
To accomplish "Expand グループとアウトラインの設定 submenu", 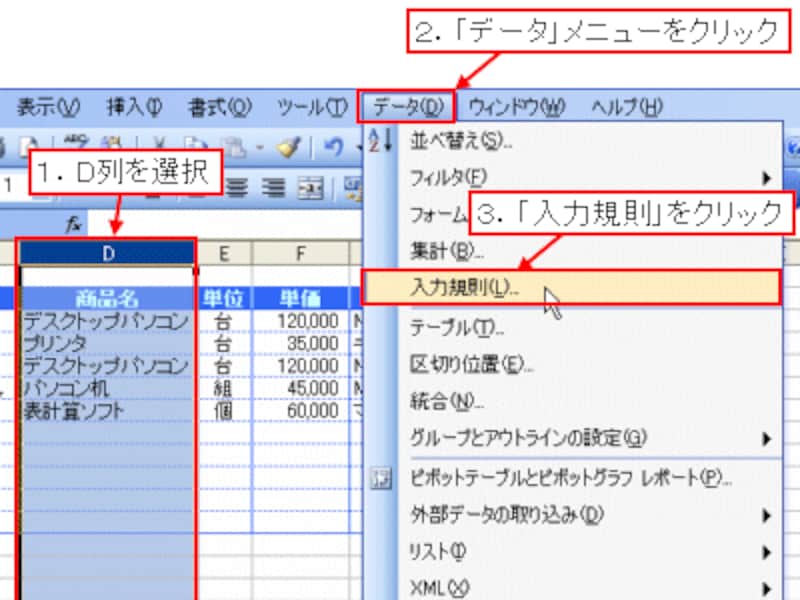I will click(766, 438).
